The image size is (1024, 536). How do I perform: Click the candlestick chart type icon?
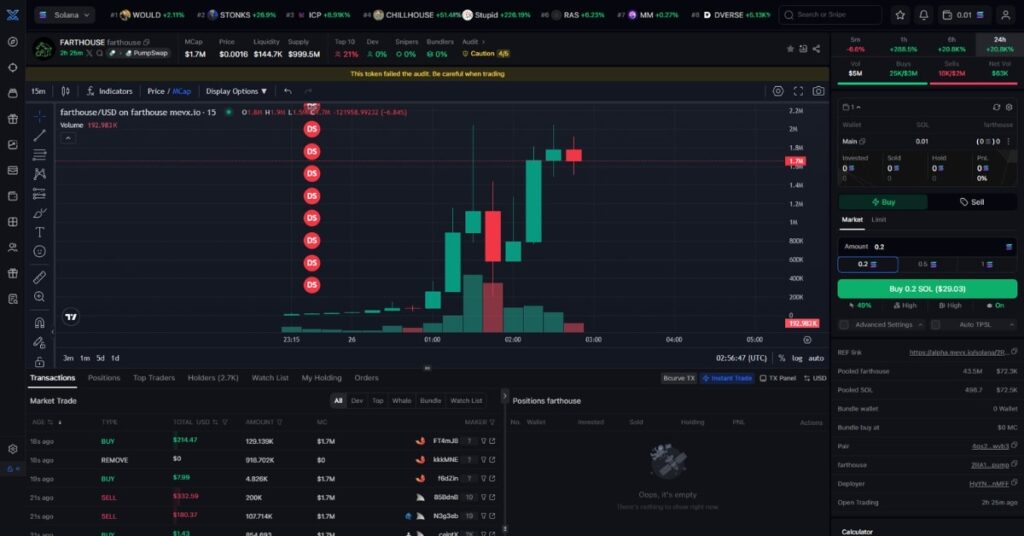[x=65, y=91]
